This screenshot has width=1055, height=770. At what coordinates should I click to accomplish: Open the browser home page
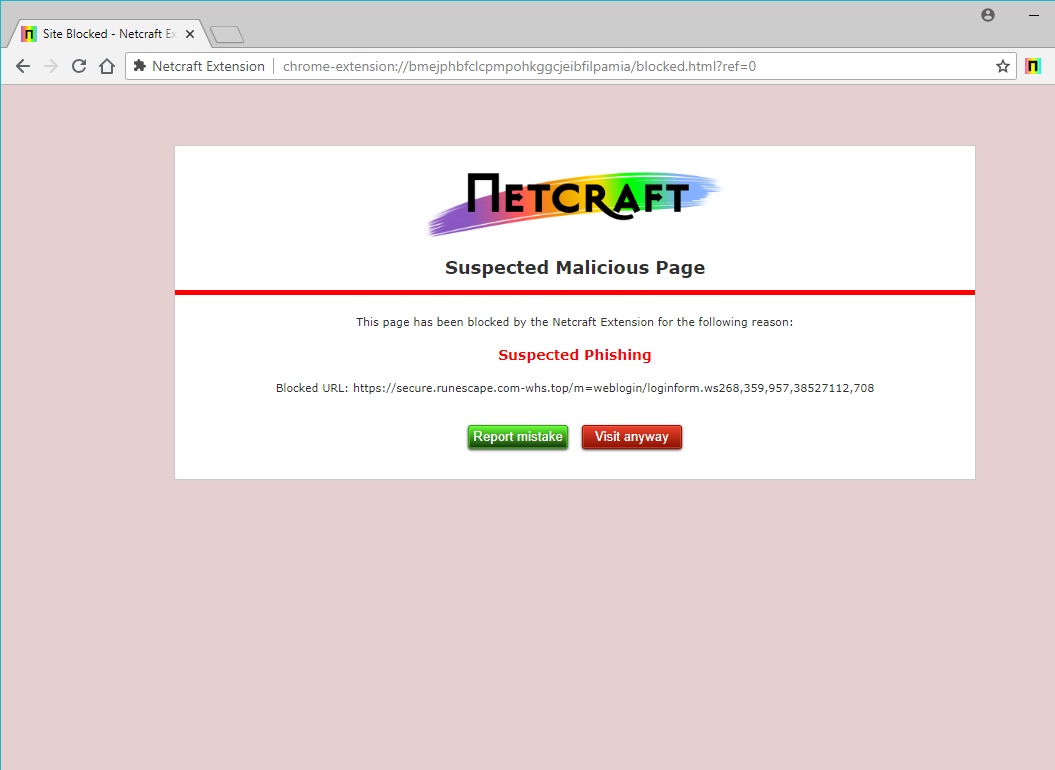(x=107, y=66)
